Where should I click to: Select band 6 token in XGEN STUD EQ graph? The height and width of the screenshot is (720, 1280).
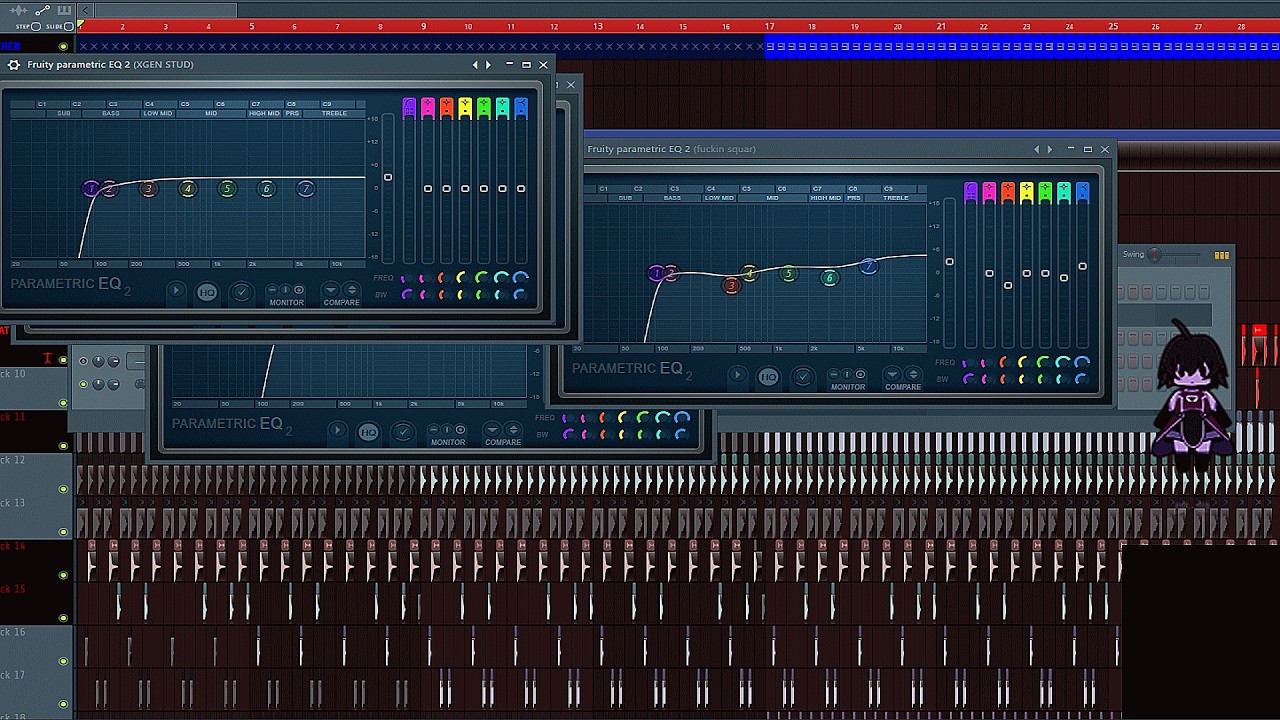(x=266, y=189)
